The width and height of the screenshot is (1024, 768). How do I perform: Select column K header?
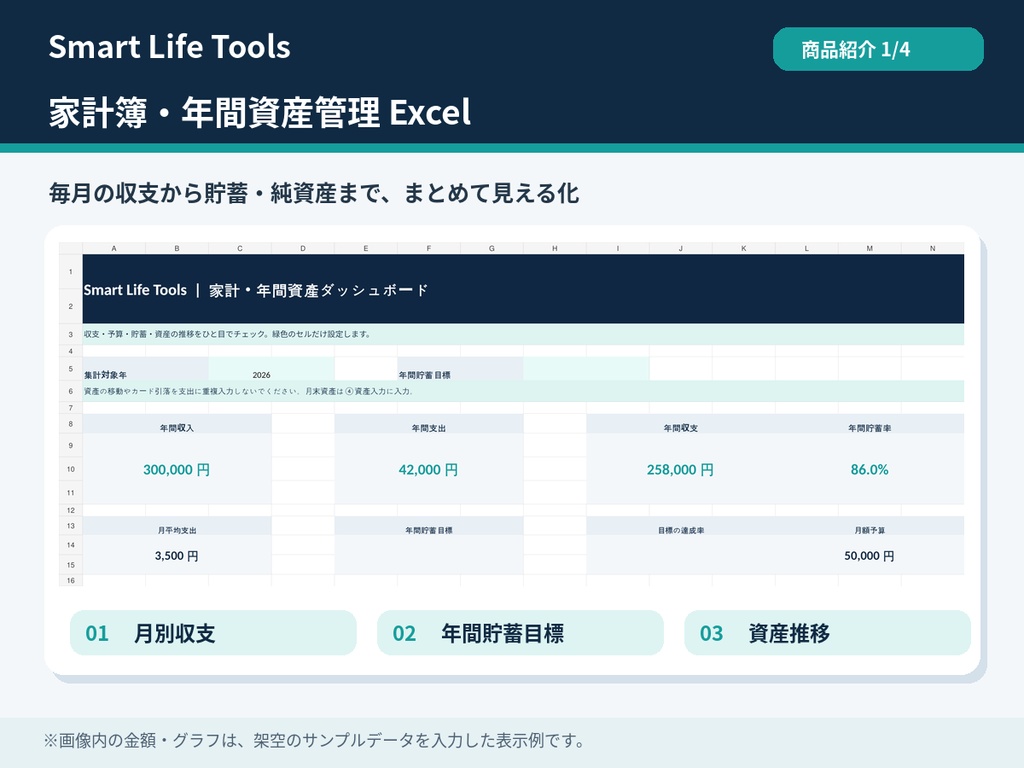point(743,248)
